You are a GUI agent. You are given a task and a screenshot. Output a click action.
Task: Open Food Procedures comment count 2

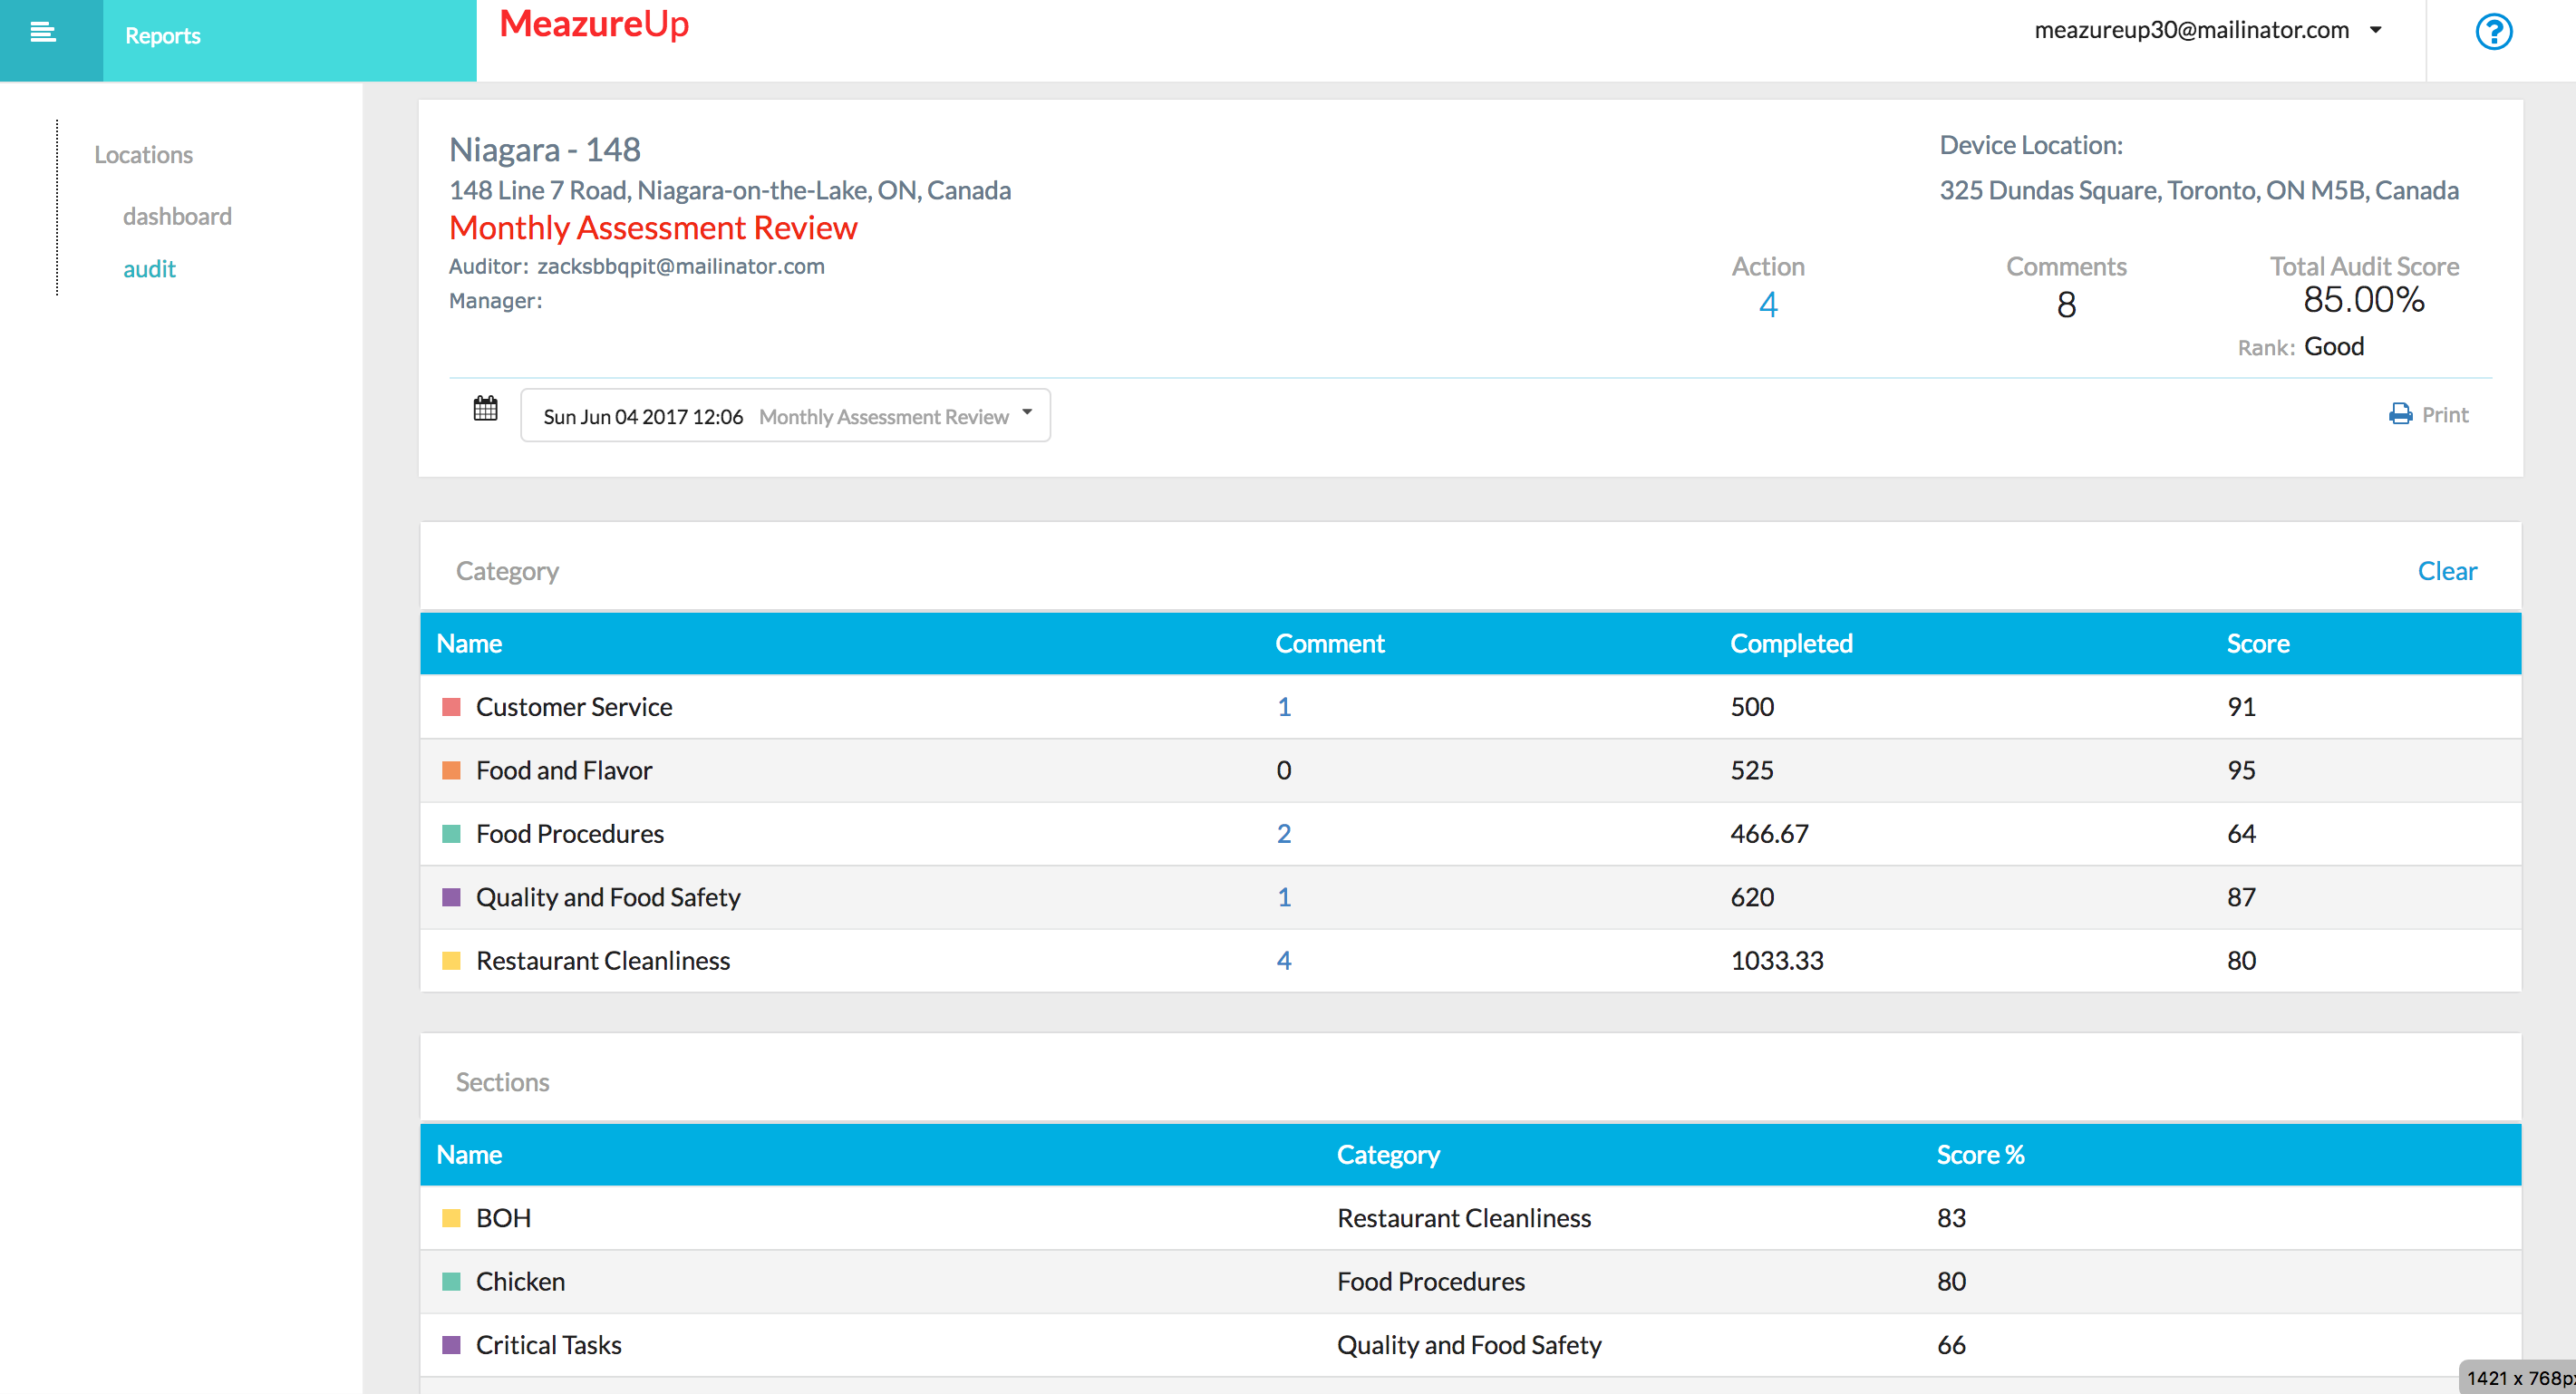click(1284, 834)
